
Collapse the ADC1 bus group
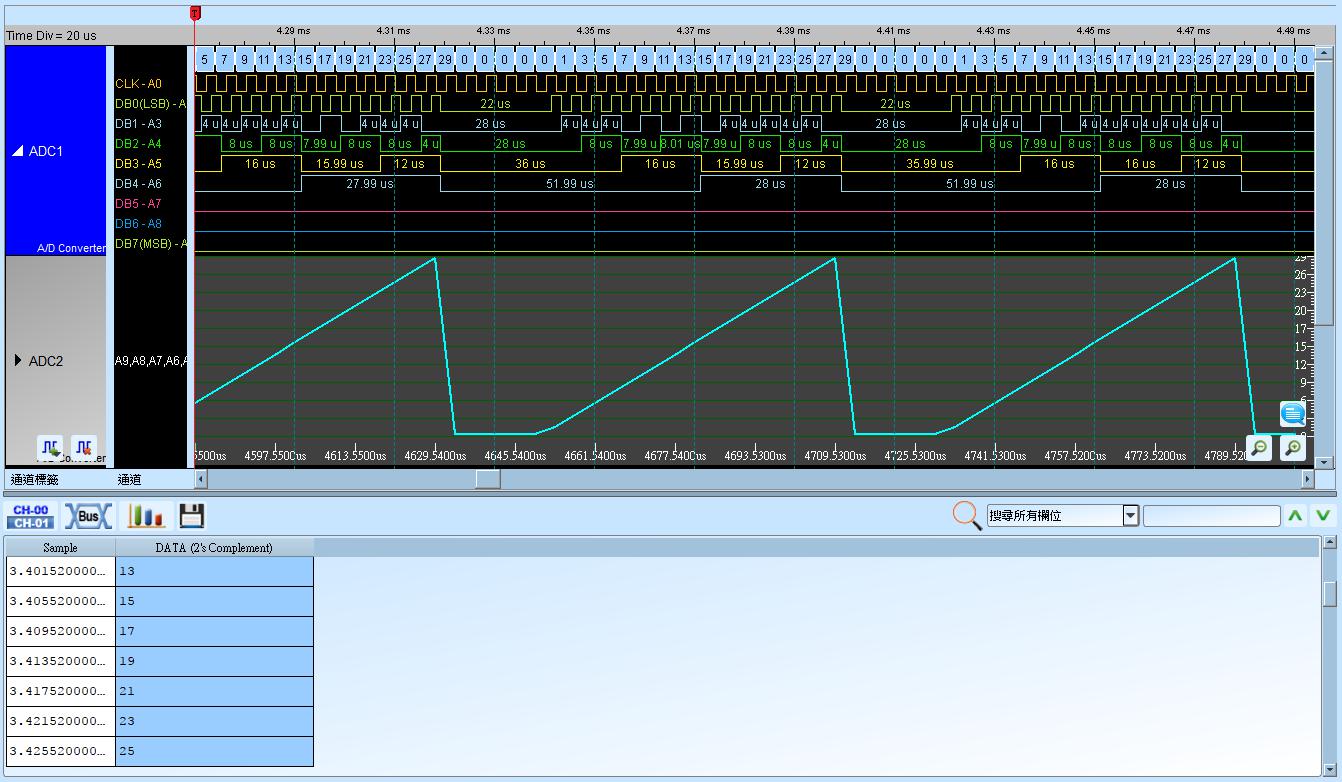click(x=18, y=151)
